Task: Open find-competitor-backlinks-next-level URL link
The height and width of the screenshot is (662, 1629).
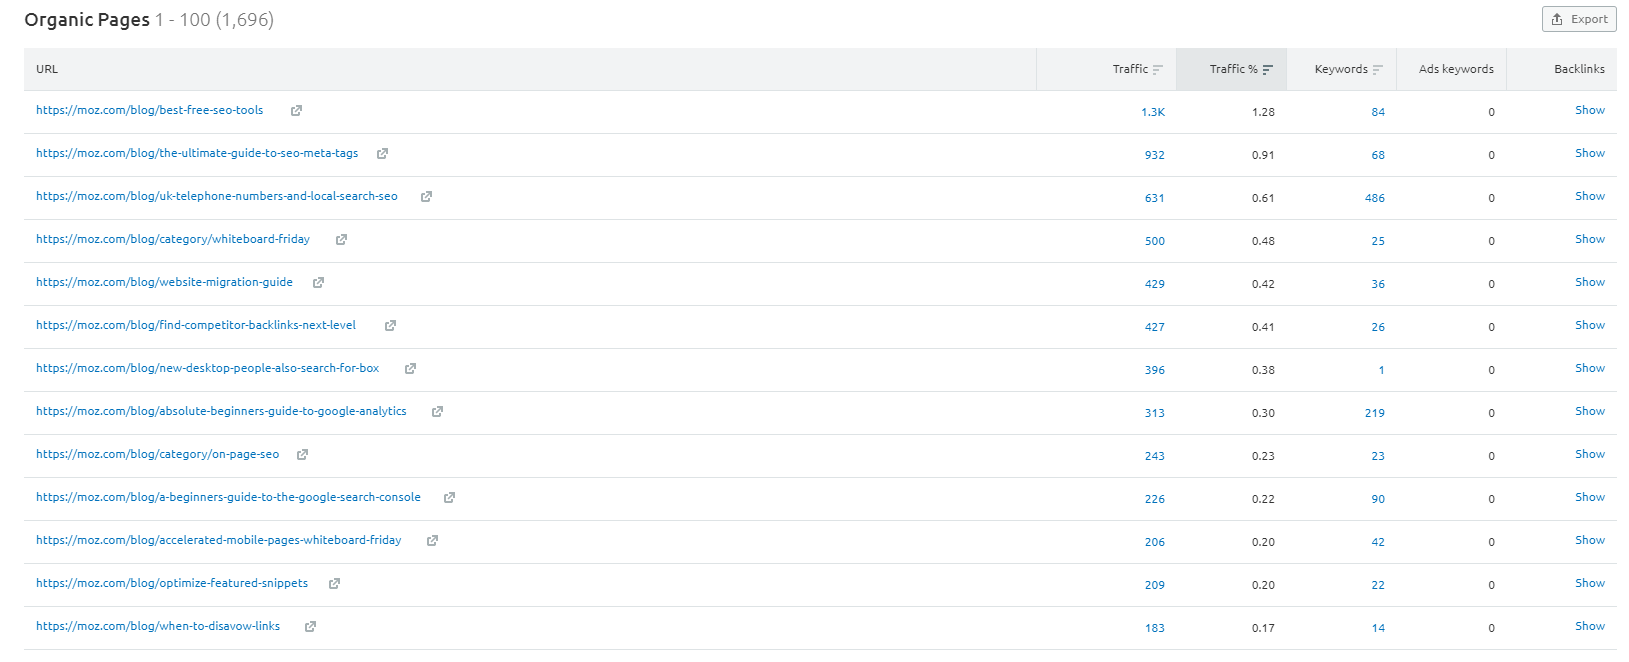Action: pyautogui.click(x=196, y=325)
